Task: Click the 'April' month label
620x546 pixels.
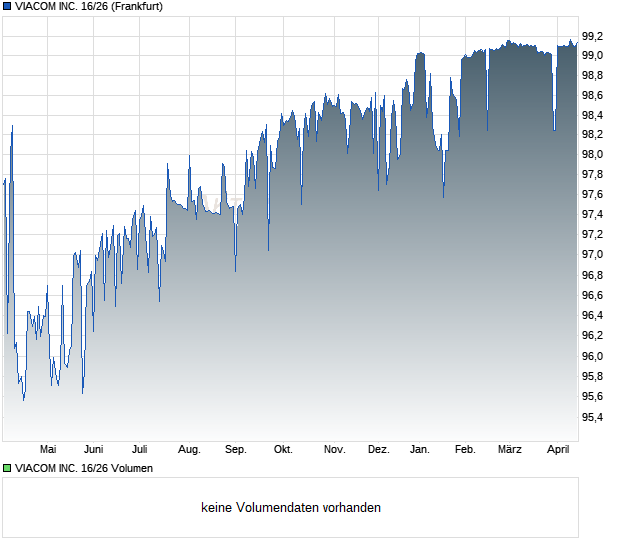Action: pos(558,450)
